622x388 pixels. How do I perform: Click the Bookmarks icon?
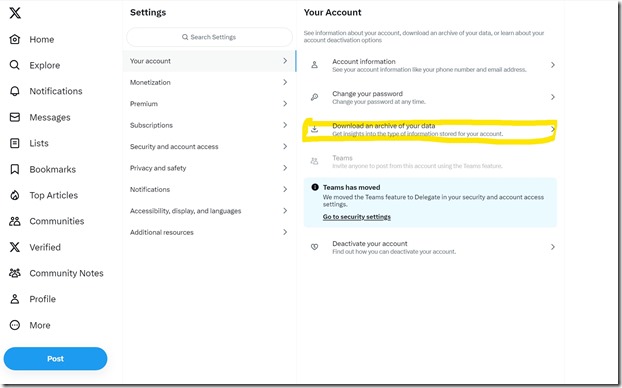pyautogui.click(x=15, y=169)
